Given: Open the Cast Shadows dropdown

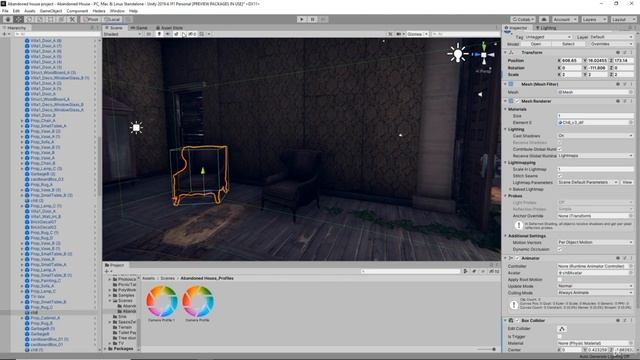Looking at the screenshot, I should click(595, 136).
